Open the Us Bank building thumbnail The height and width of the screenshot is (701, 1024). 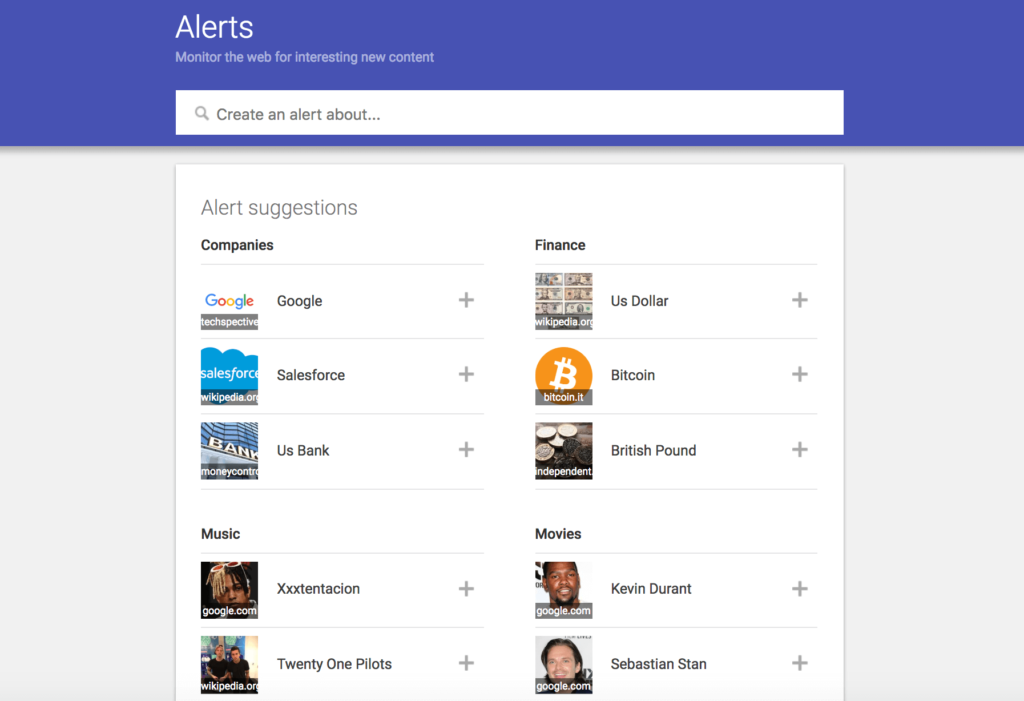229,451
